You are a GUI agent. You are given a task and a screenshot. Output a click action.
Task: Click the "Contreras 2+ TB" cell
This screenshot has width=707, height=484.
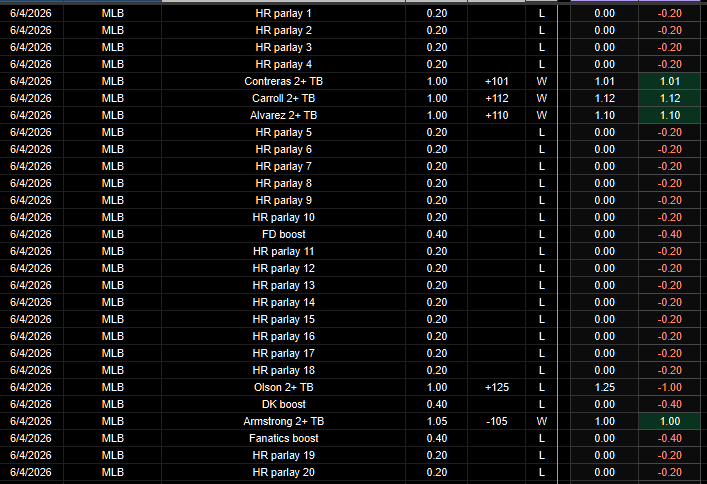[283, 81]
